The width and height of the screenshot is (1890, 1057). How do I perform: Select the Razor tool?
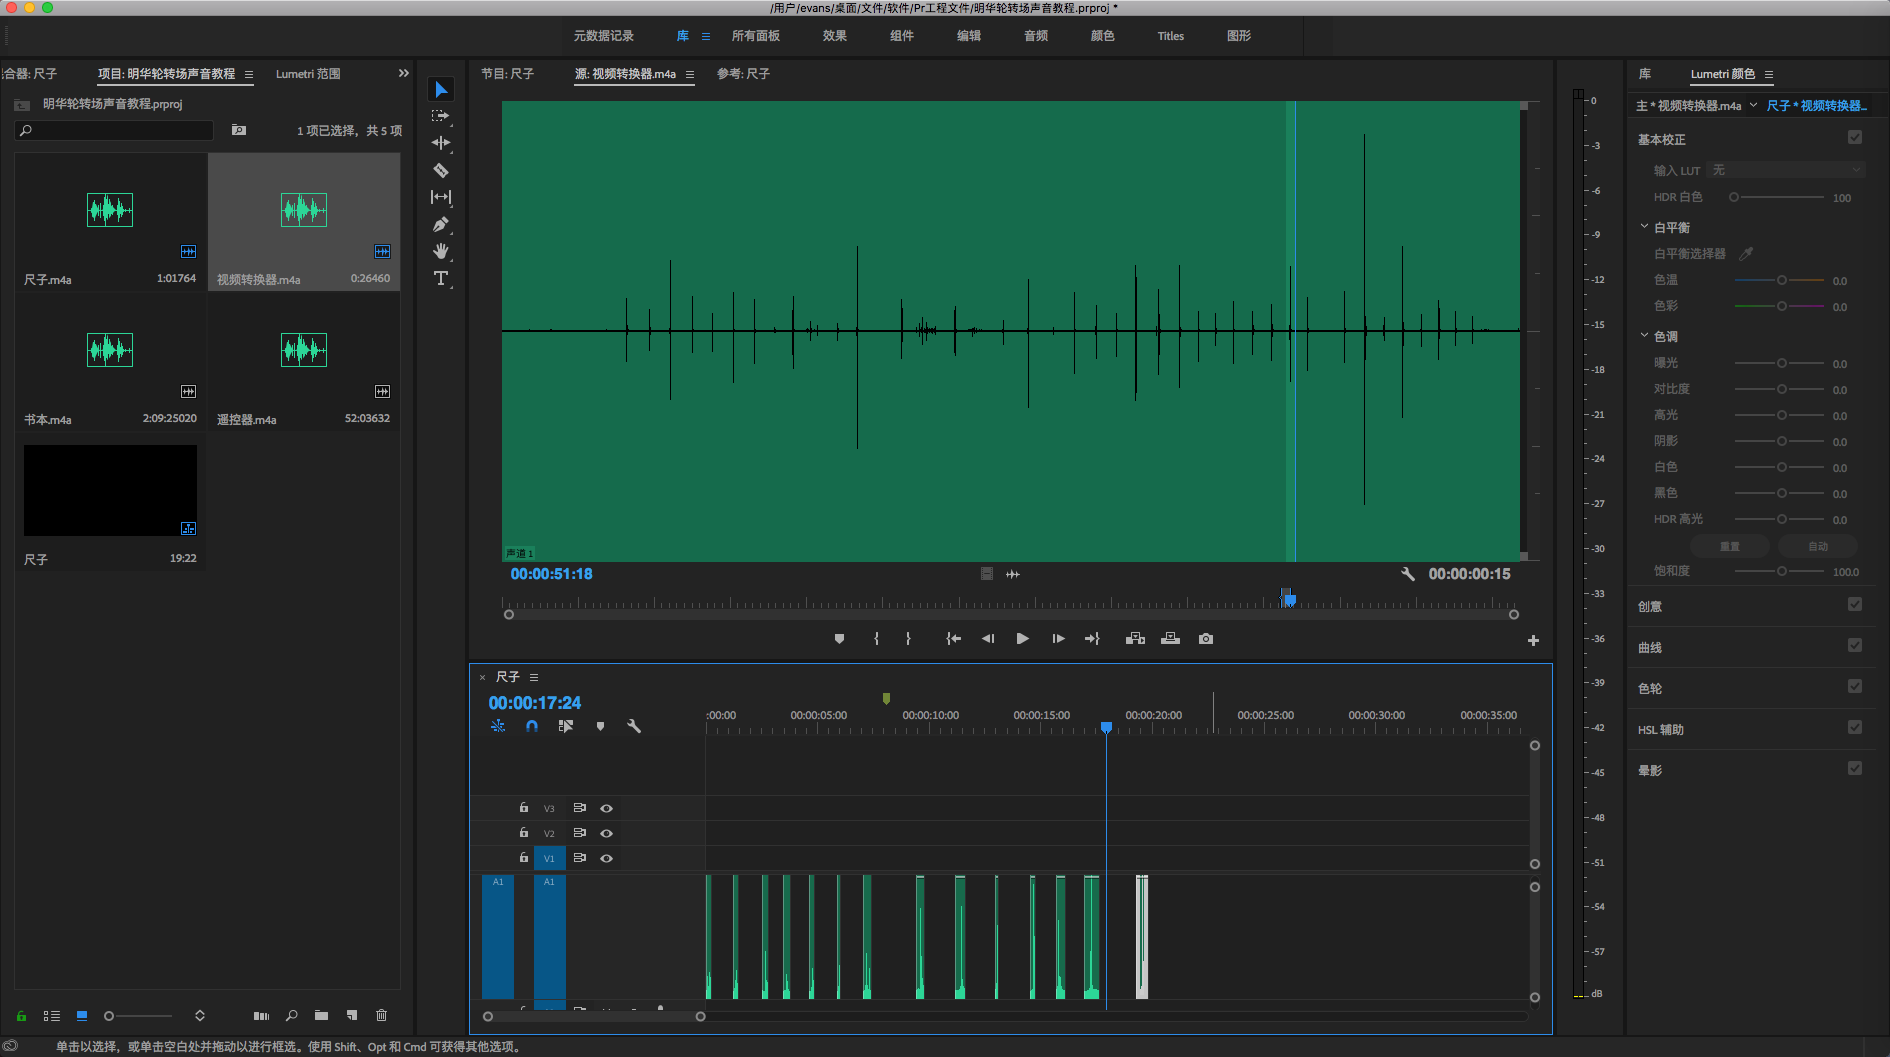tap(441, 170)
